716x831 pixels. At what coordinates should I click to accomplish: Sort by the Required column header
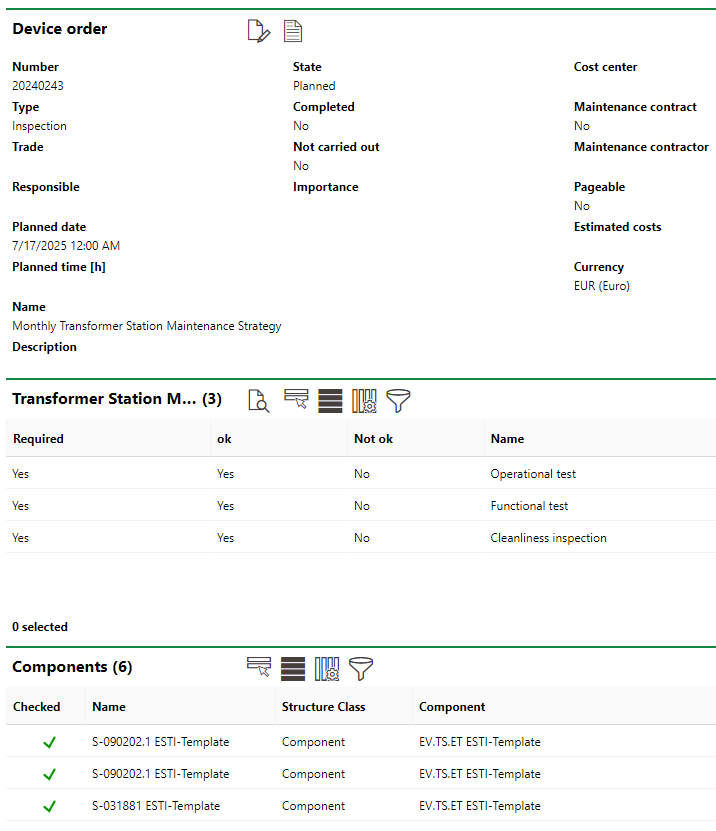tap(38, 439)
